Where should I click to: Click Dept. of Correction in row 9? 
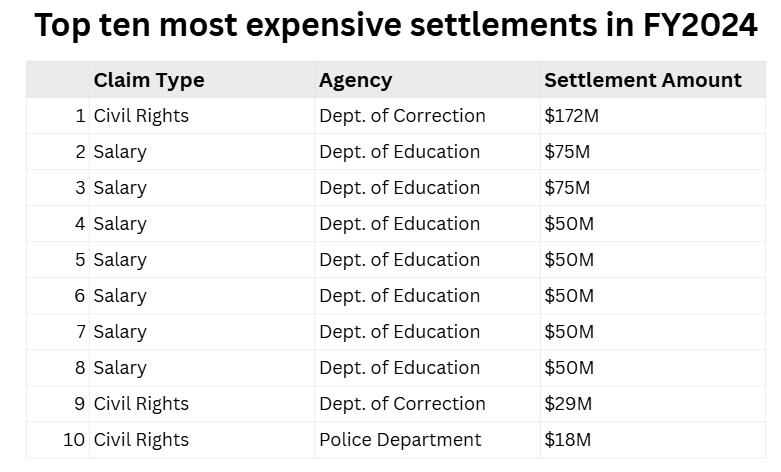click(402, 404)
